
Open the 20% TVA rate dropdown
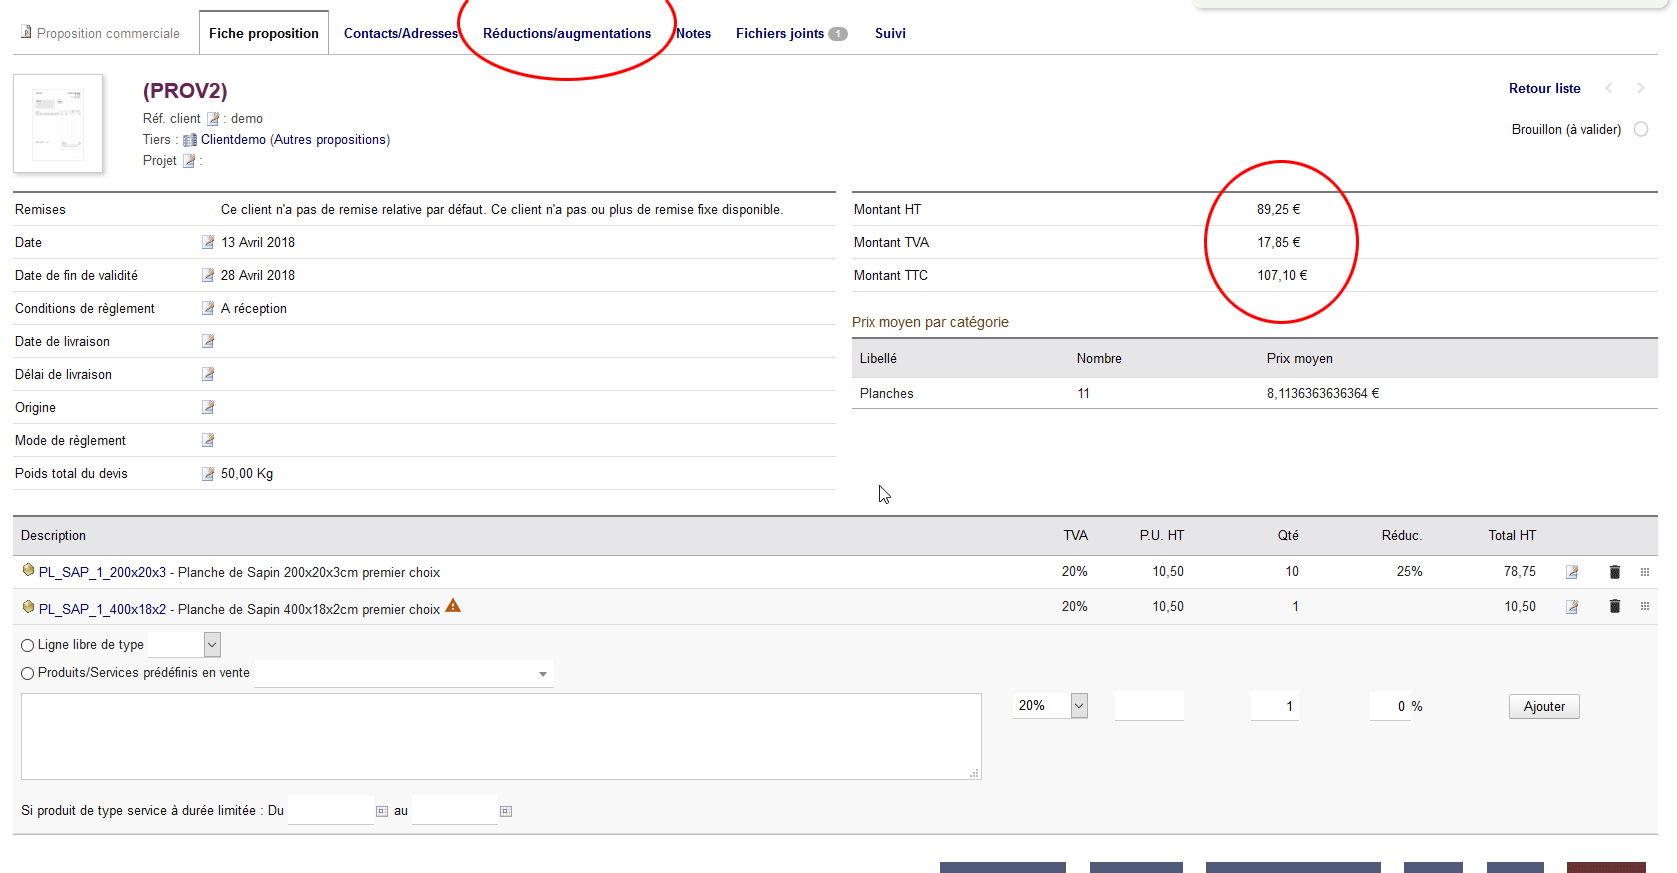coord(1079,706)
